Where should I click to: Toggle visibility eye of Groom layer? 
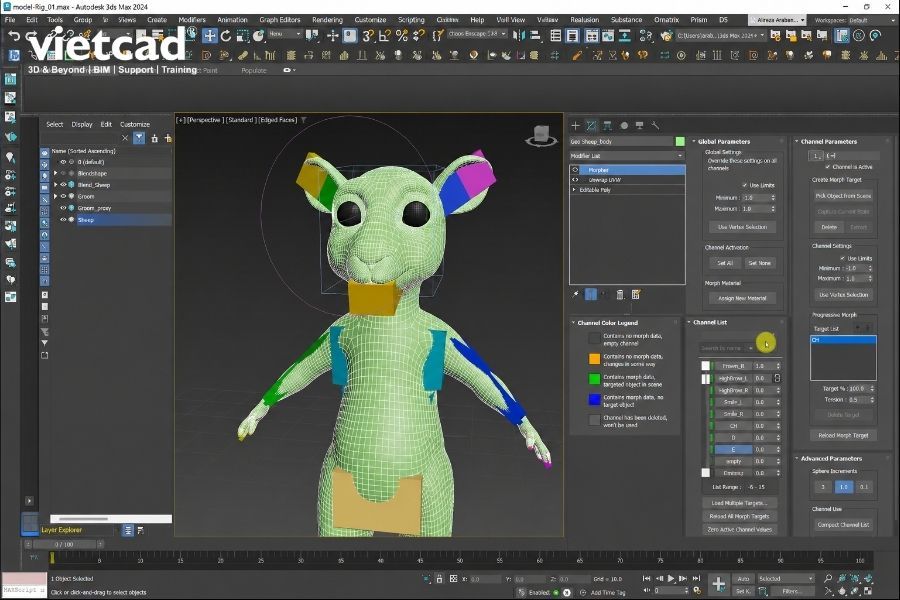click(x=64, y=196)
